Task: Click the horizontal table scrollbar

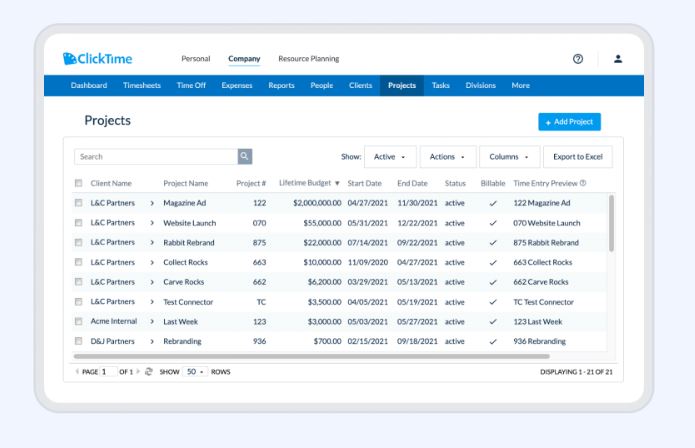Action: 312,356
